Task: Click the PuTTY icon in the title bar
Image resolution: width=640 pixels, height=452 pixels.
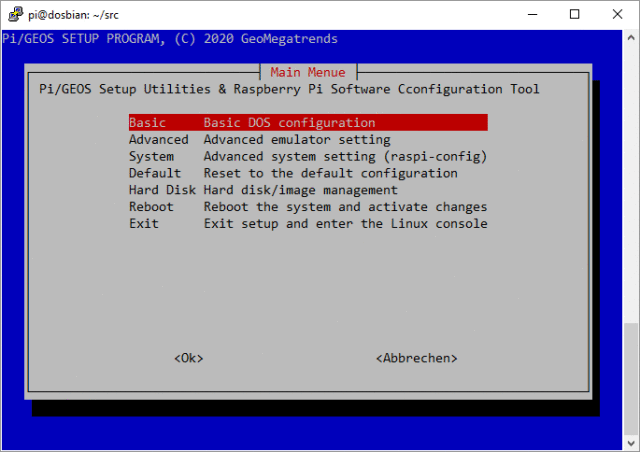Action: click(16, 14)
